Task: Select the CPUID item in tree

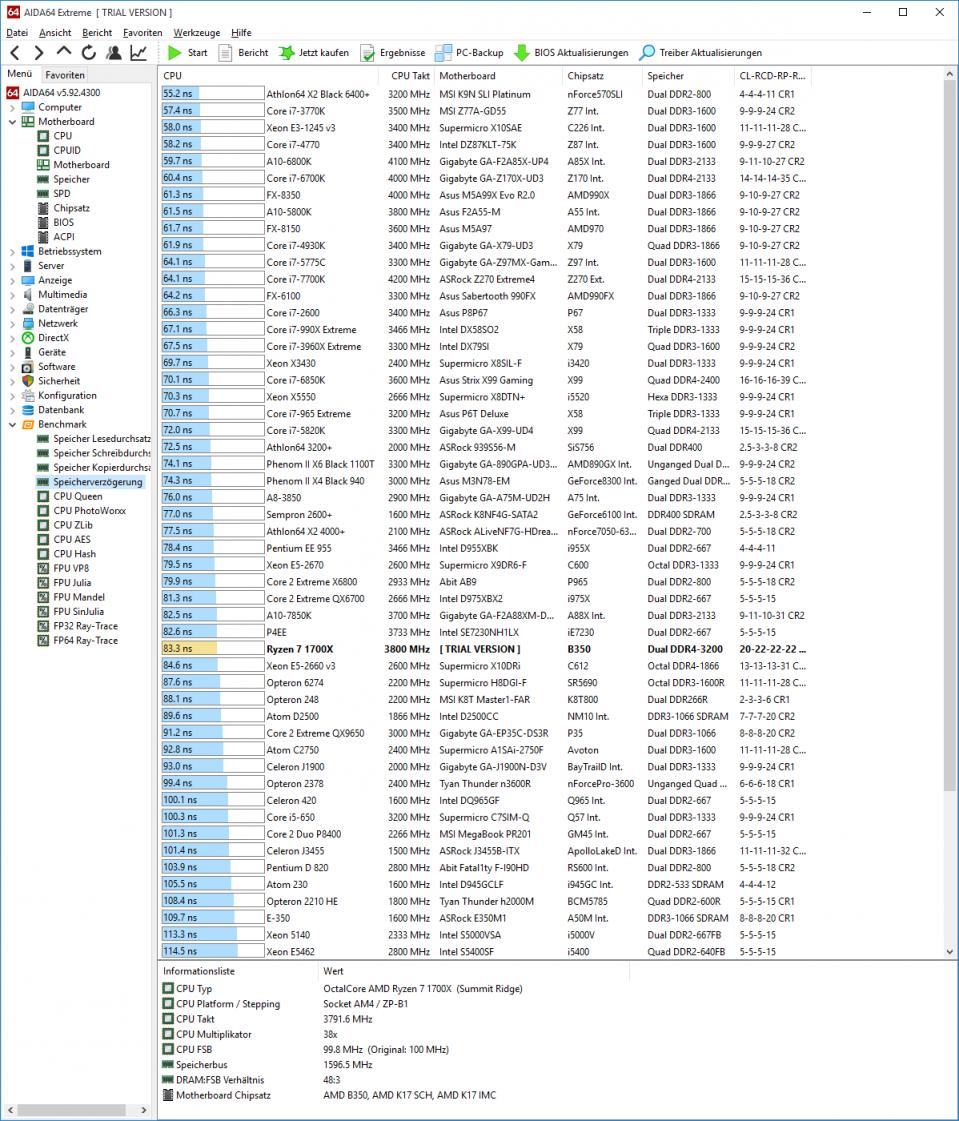Action: pos(59,150)
